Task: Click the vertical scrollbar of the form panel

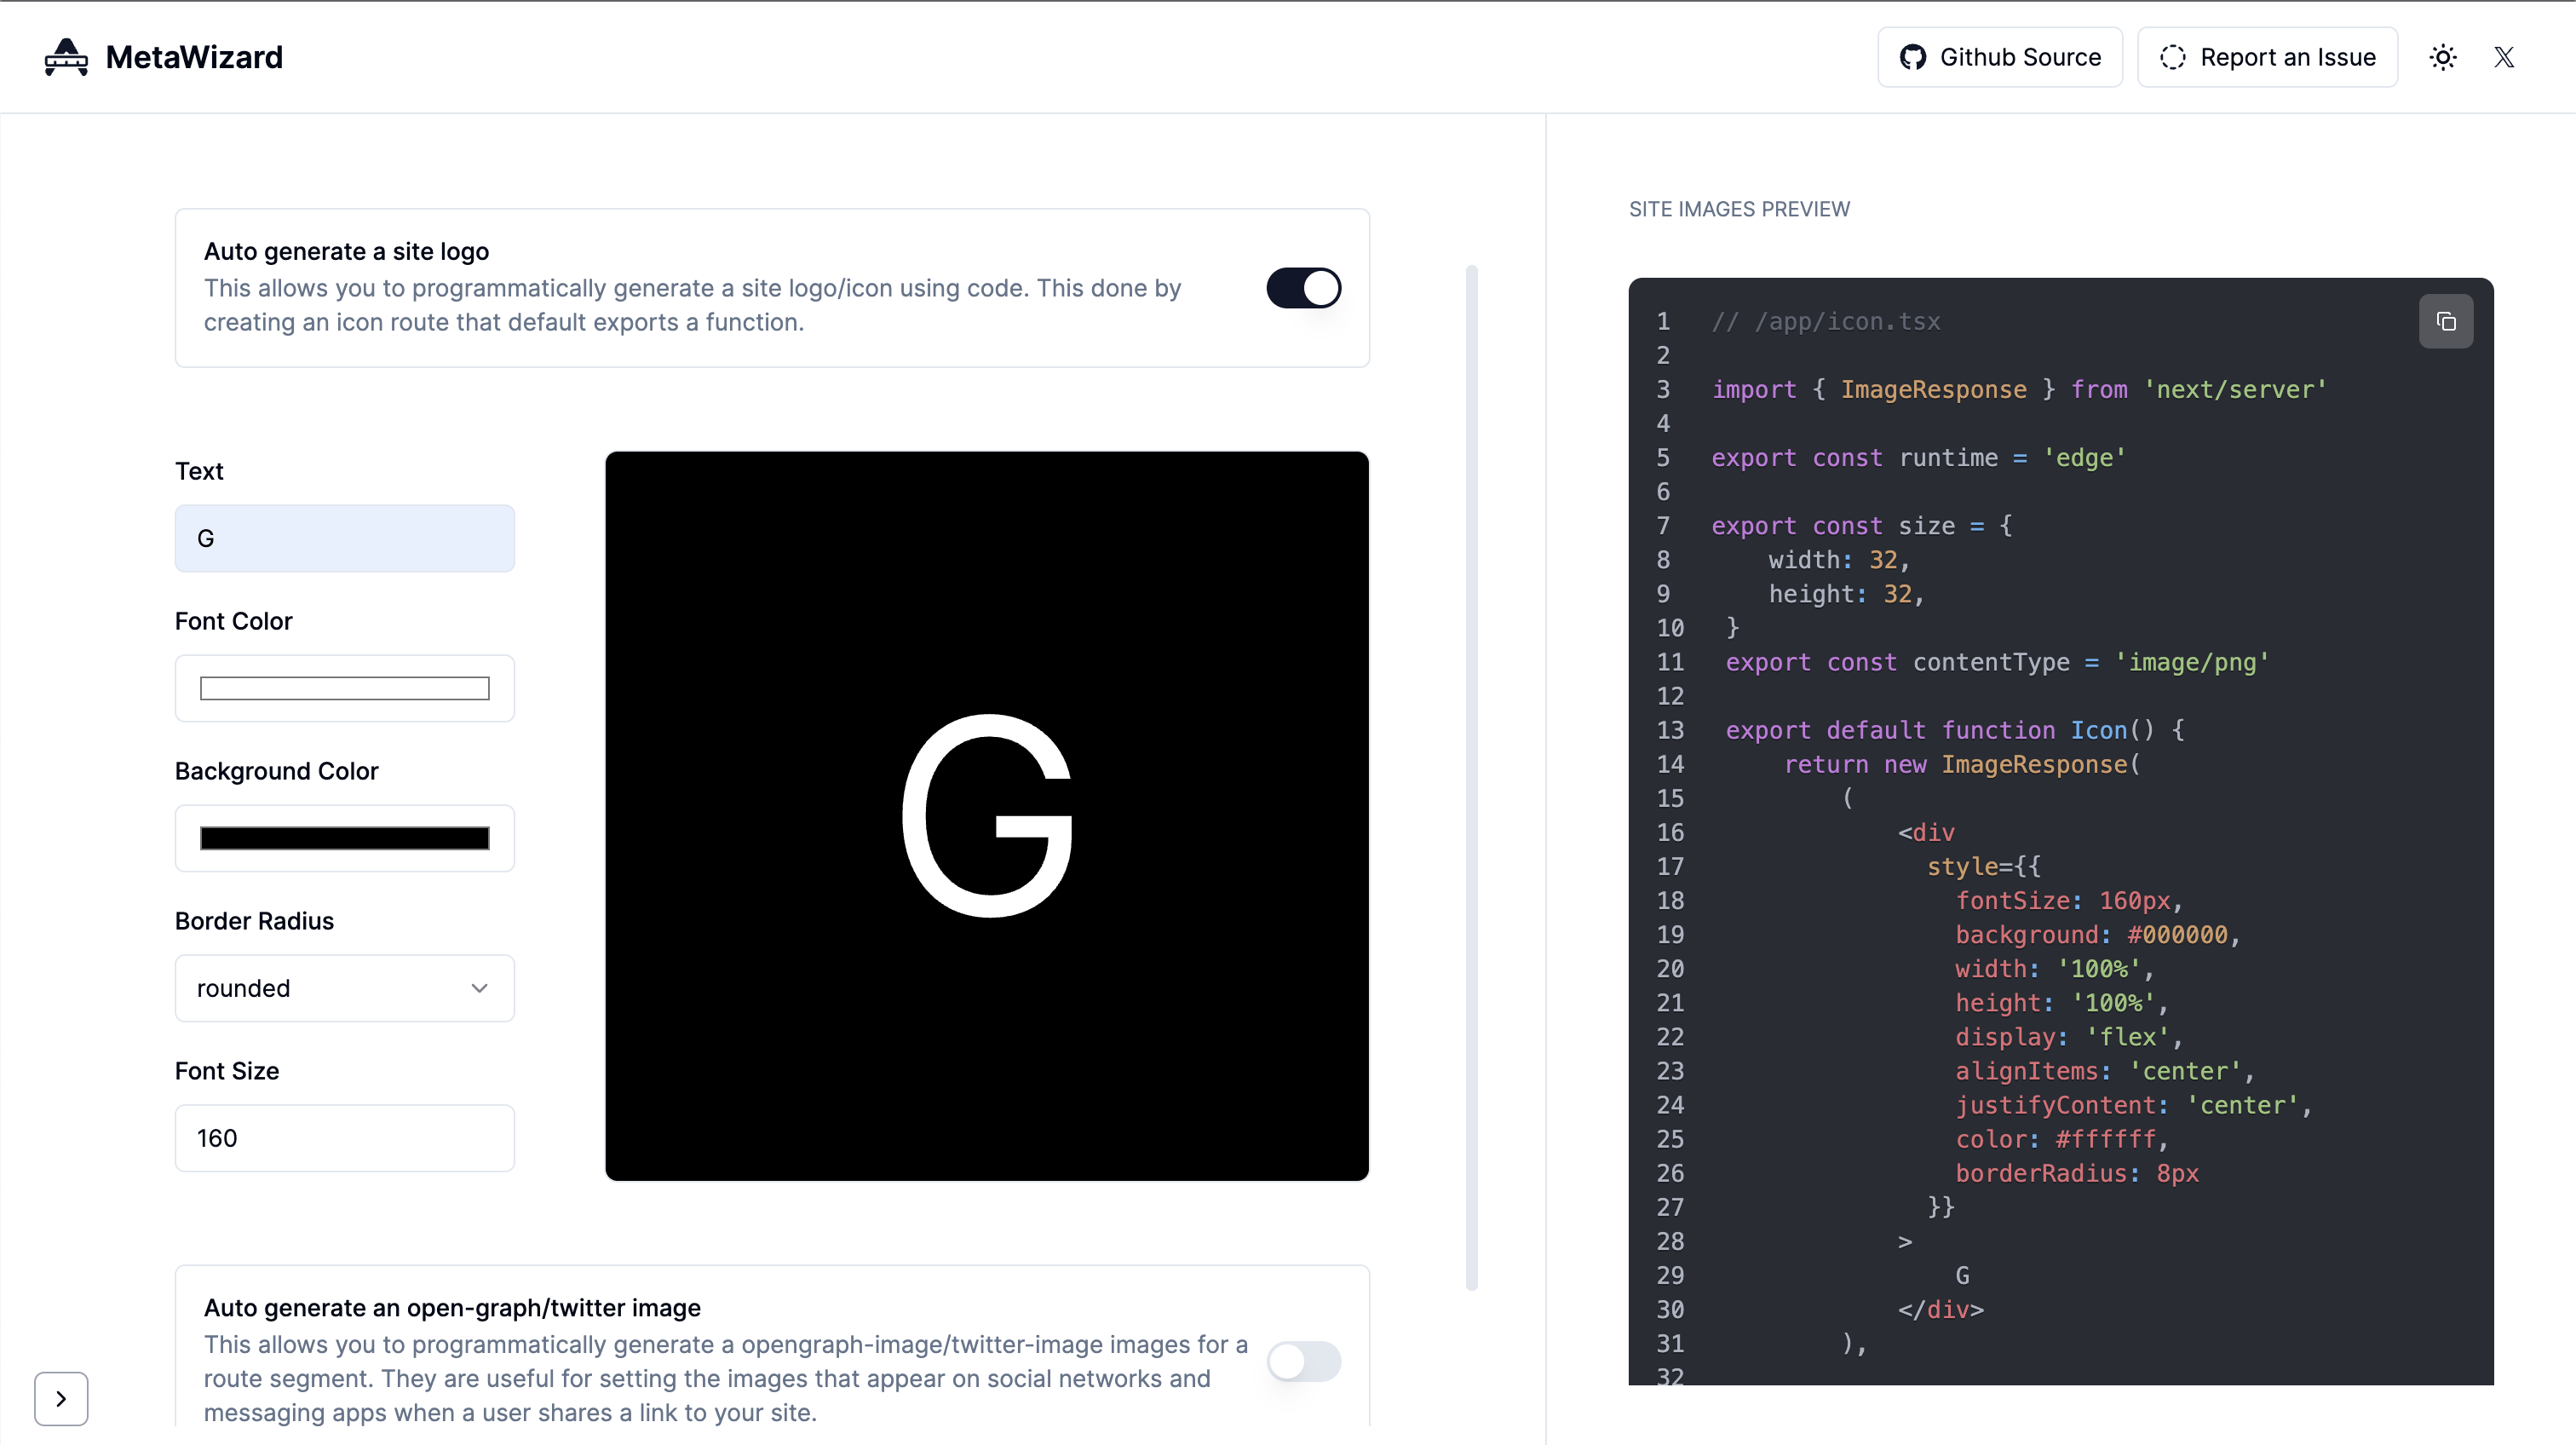Action: 1471,777
